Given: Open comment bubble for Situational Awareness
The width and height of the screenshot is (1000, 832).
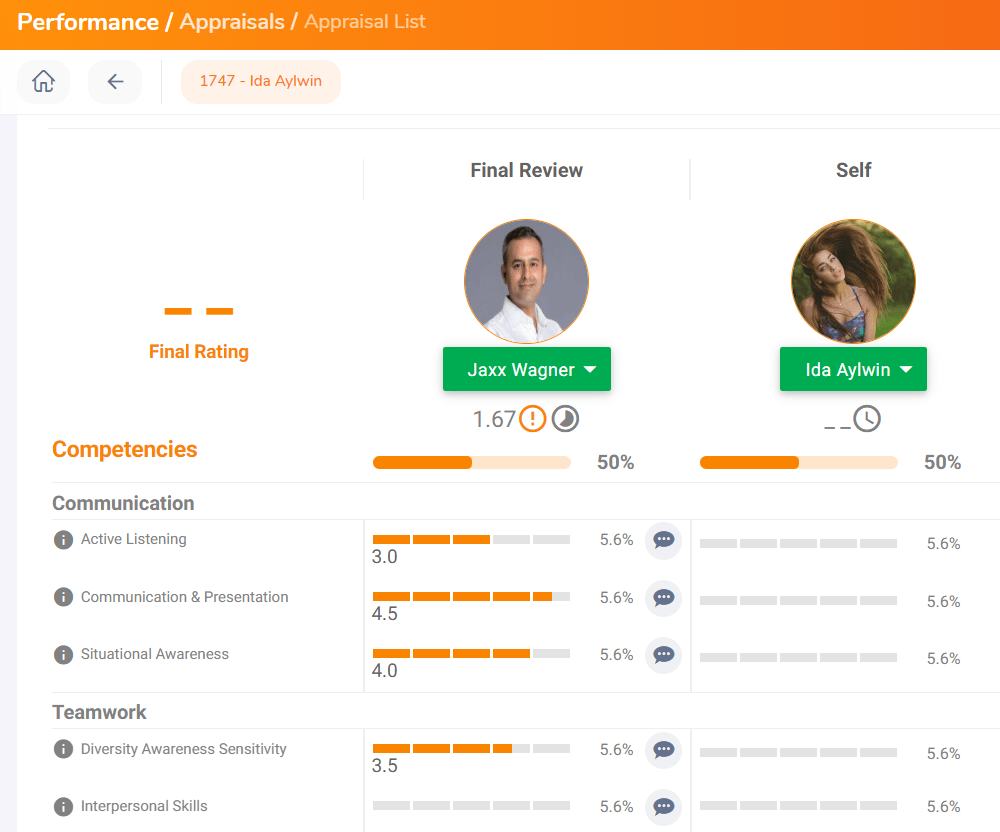Looking at the screenshot, I should coord(663,655).
